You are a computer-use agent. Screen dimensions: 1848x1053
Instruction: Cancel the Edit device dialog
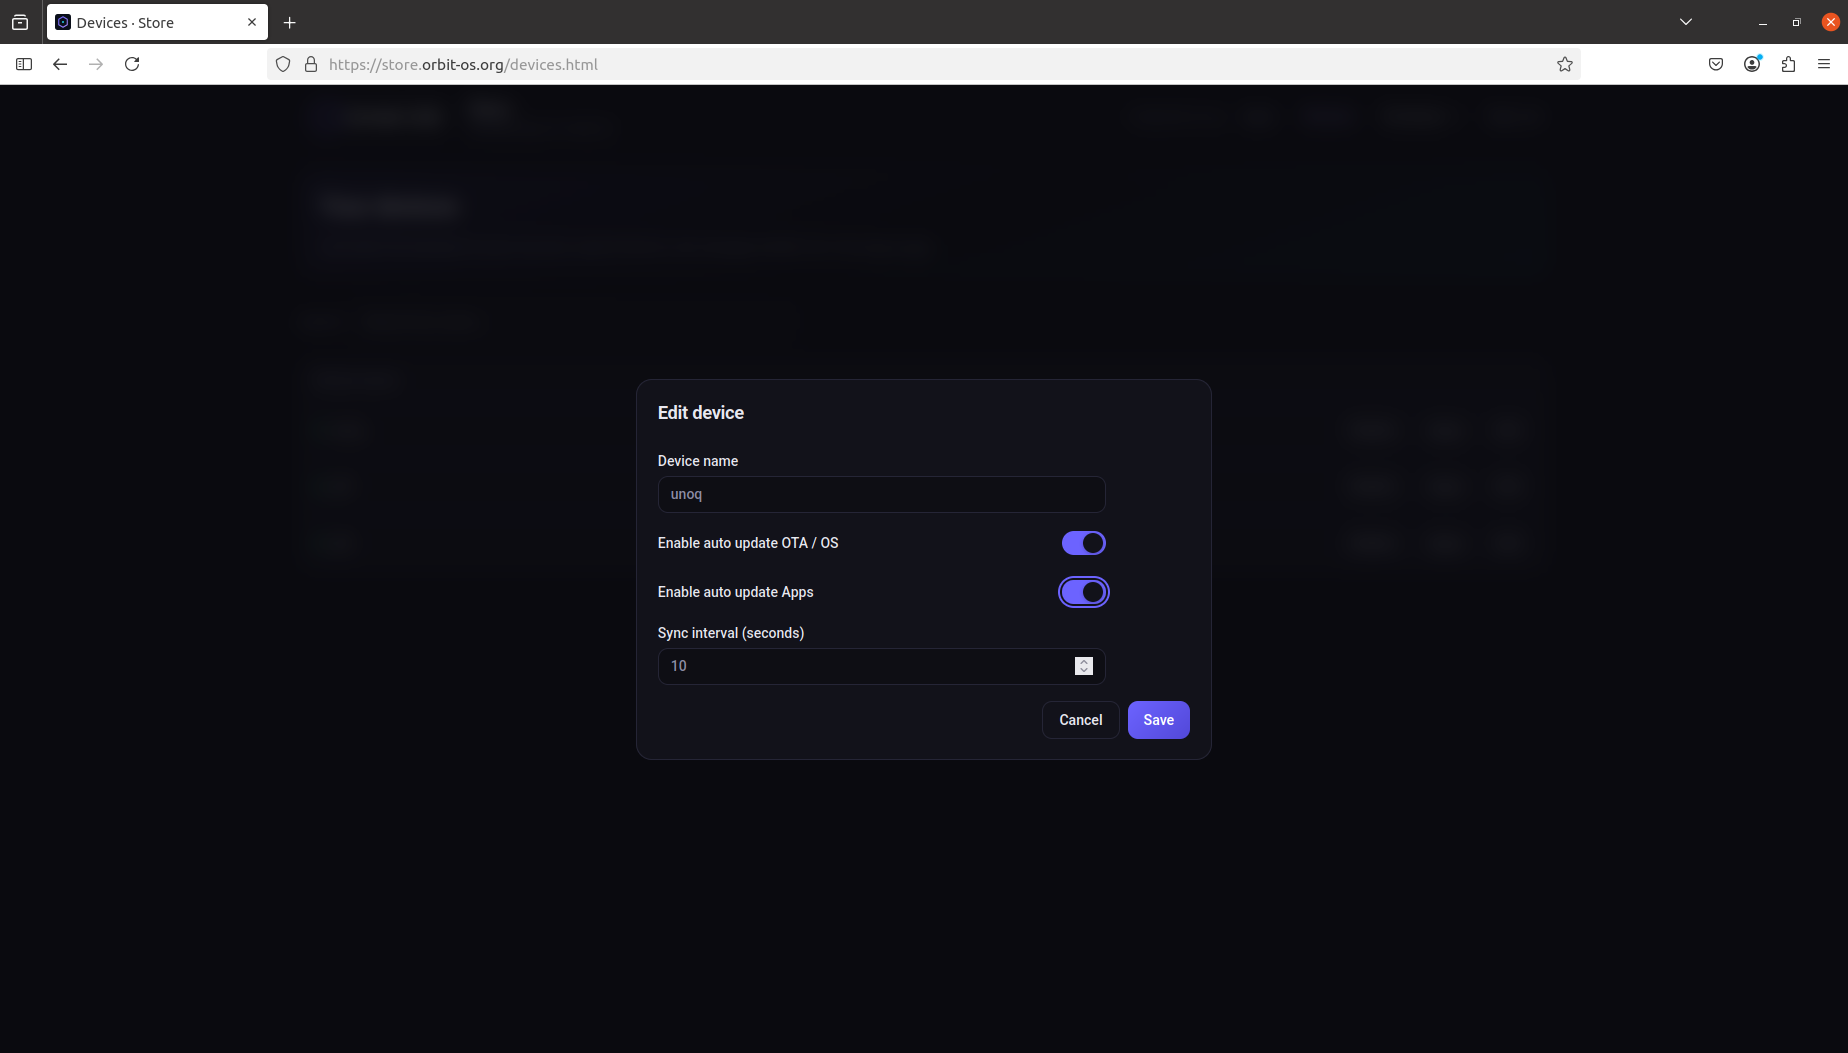(x=1080, y=720)
